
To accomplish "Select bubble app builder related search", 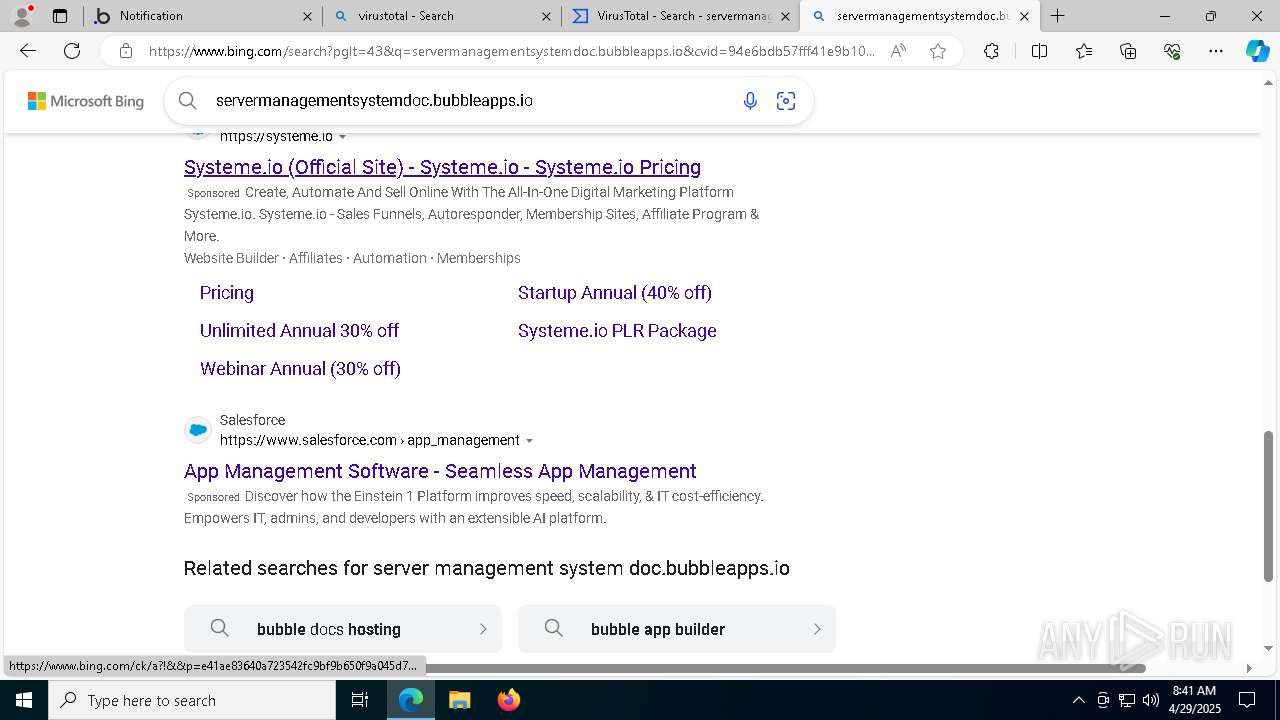I will click(677, 629).
